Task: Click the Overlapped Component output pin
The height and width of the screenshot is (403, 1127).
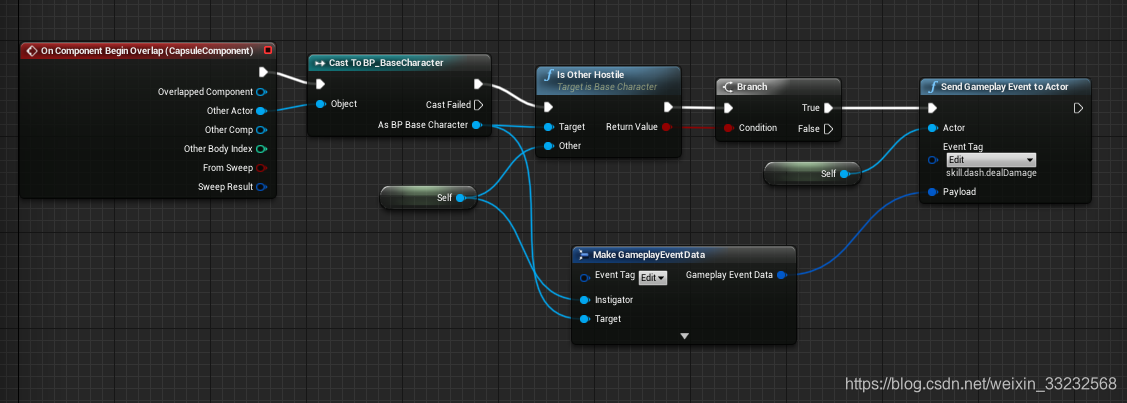Action: tap(262, 92)
